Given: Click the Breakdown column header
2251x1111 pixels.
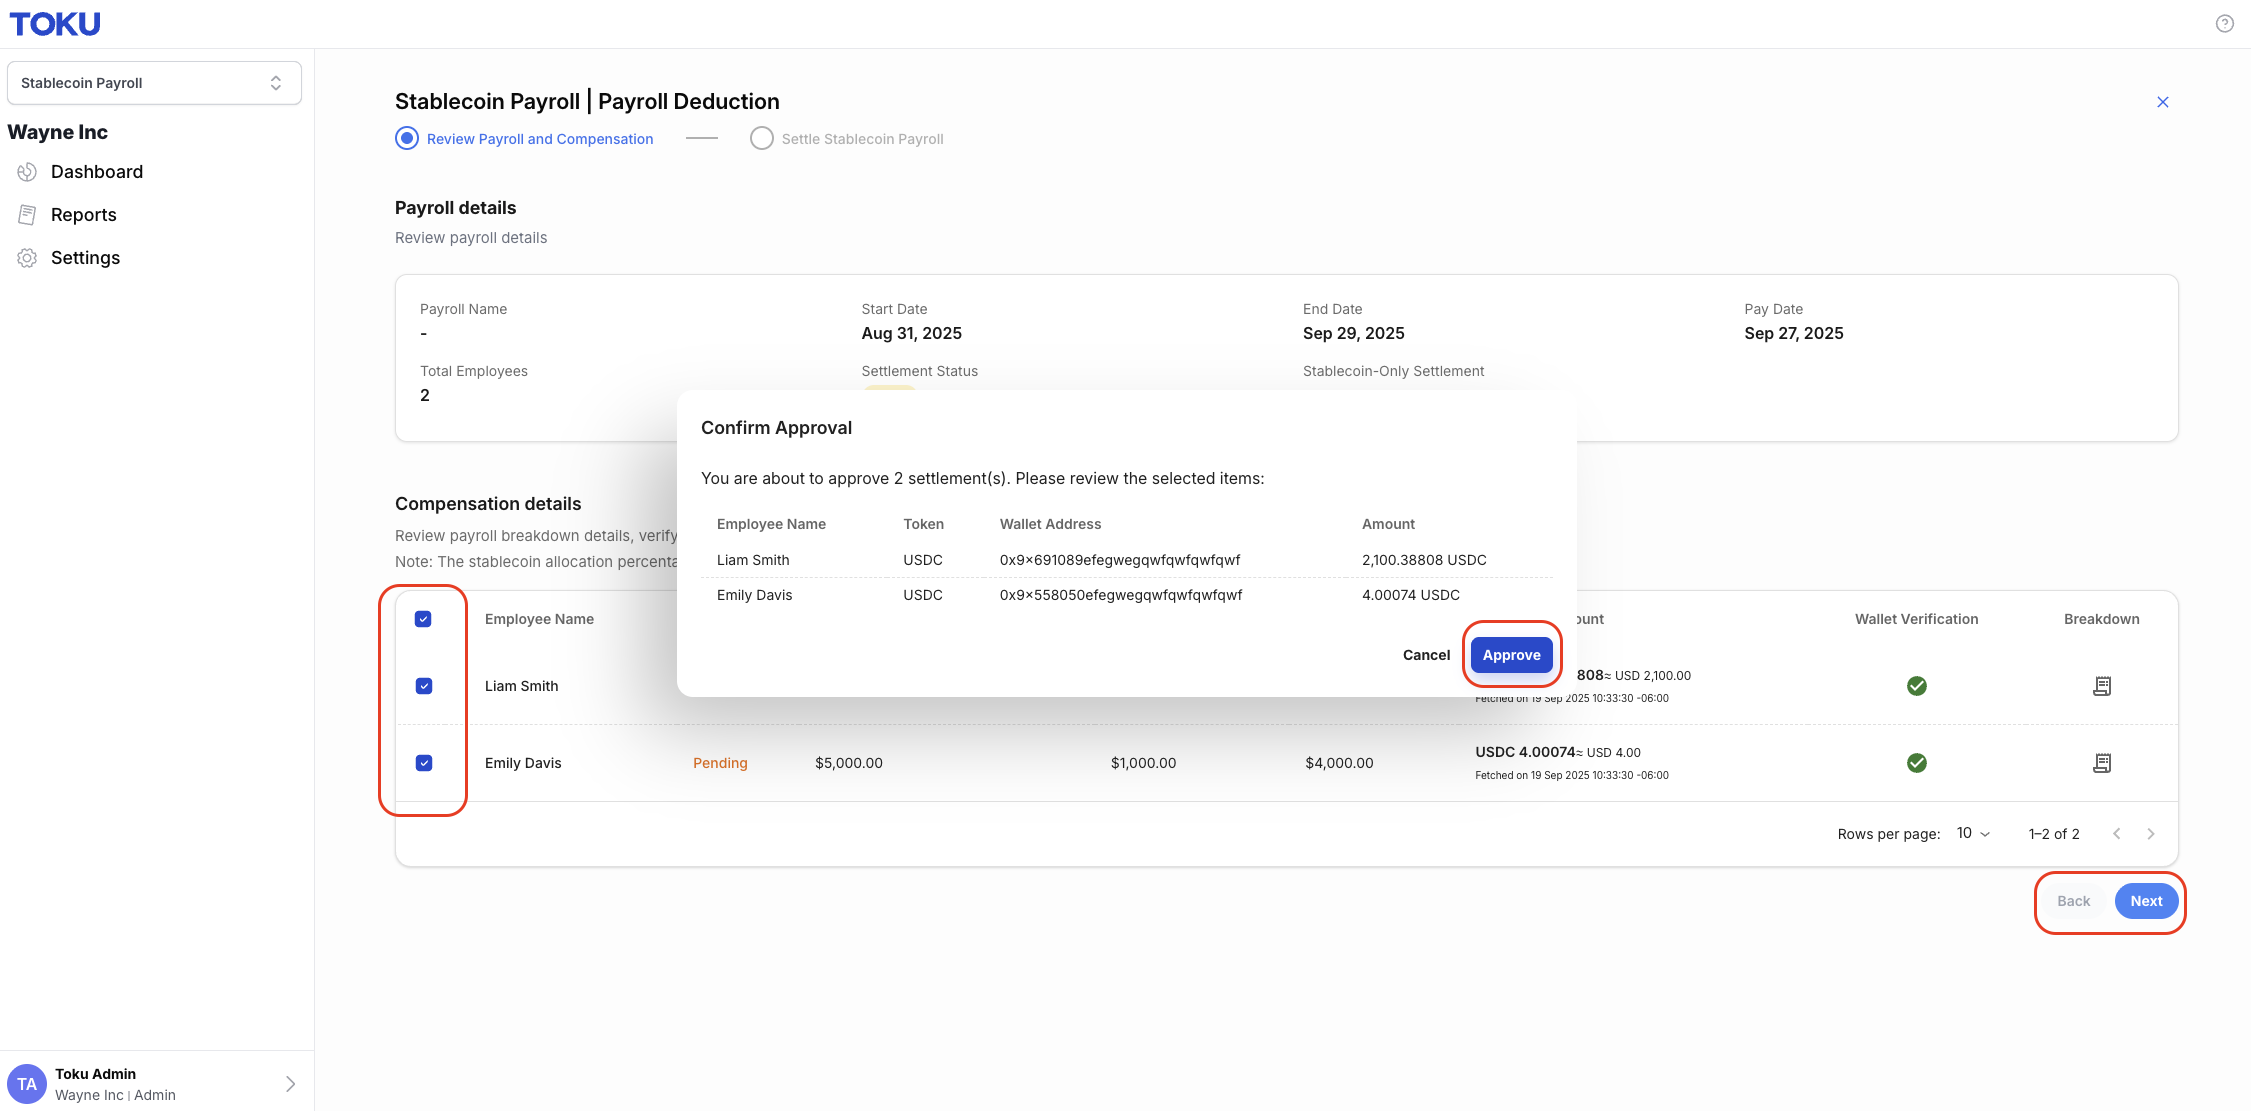Looking at the screenshot, I should 2102,619.
